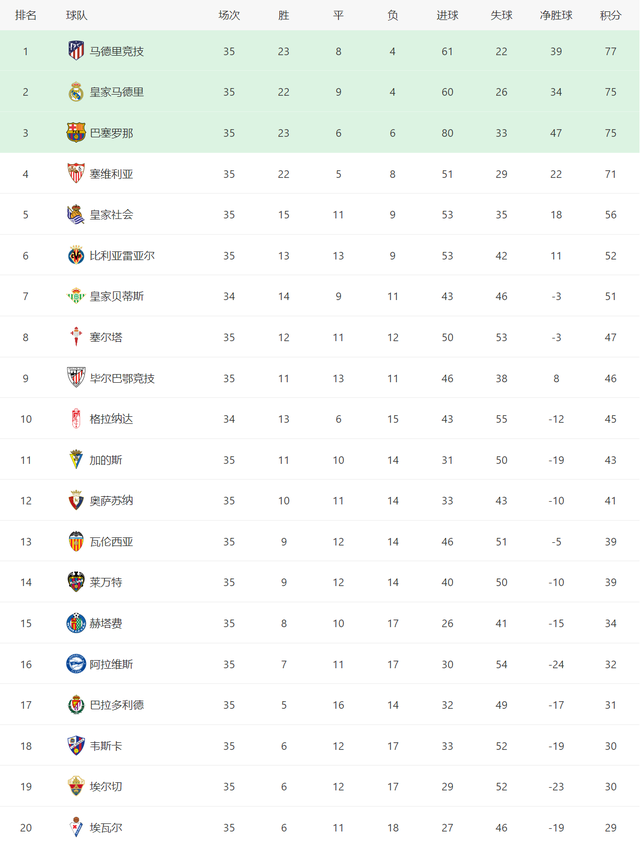
Task: Open the 塞尔塔 team link
Action: click(x=106, y=337)
